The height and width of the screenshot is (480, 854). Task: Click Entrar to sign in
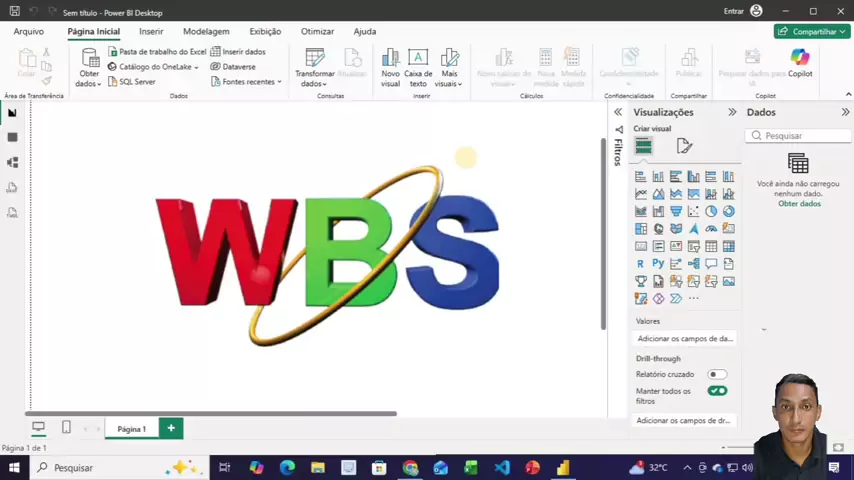tap(733, 11)
